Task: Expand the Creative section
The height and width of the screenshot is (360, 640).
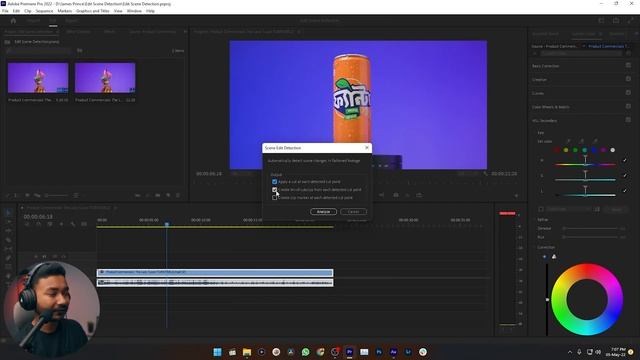Action: tap(539, 80)
